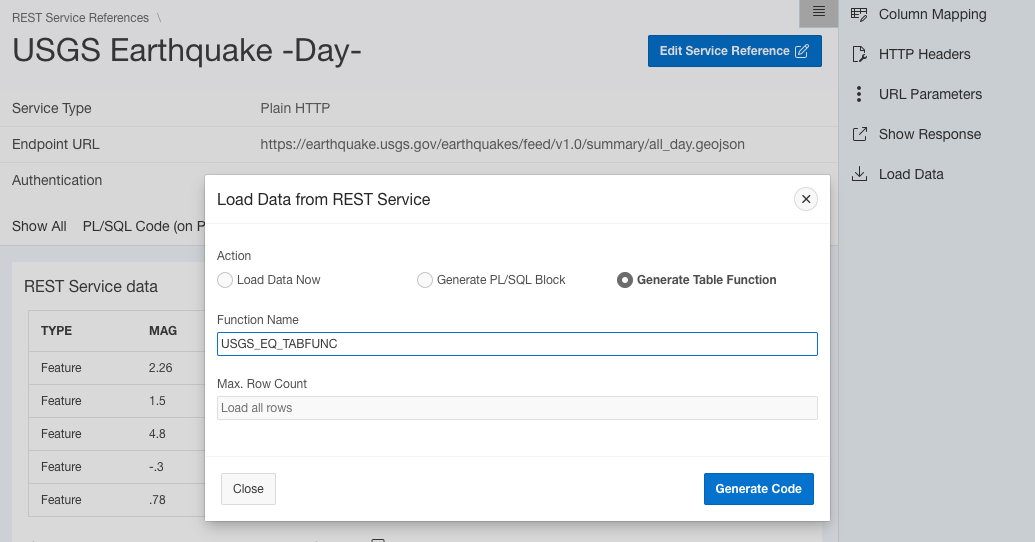Click the HTTP Headers document icon
This screenshot has height=542, width=1035.
point(859,54)
